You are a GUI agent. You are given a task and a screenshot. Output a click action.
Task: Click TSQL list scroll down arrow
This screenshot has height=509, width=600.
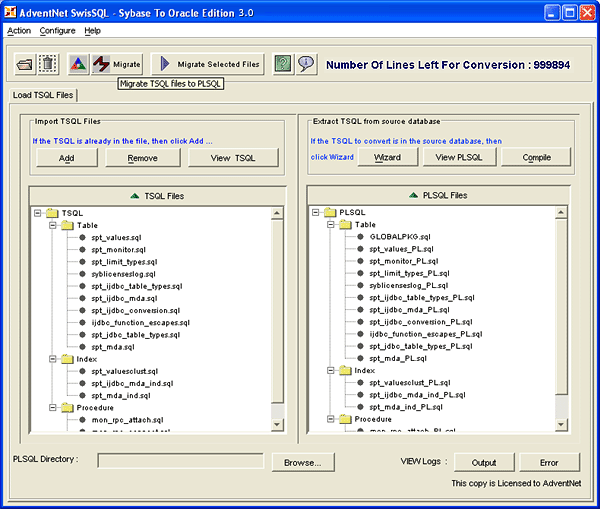[277, 424]
